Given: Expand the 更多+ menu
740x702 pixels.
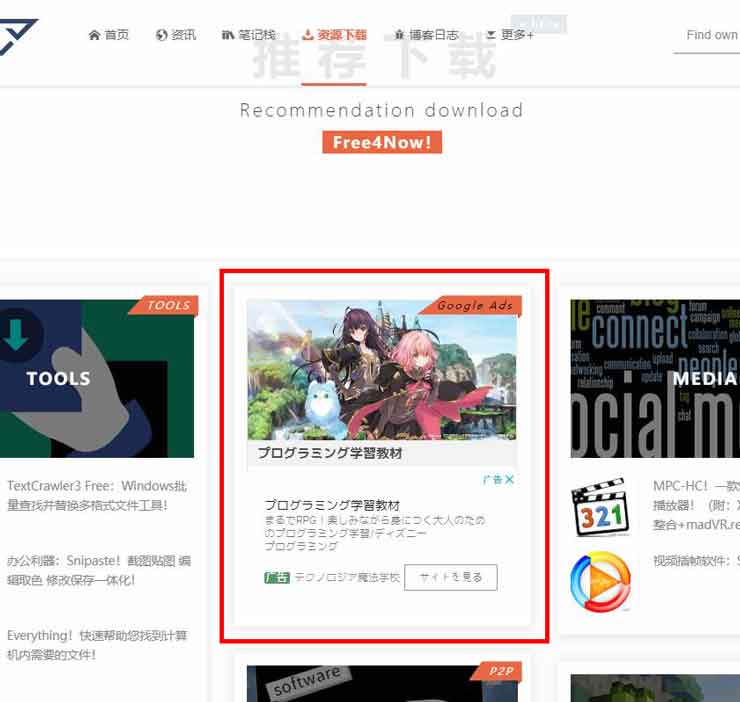Looking at the screenshot, I should (x=510, y=35).
